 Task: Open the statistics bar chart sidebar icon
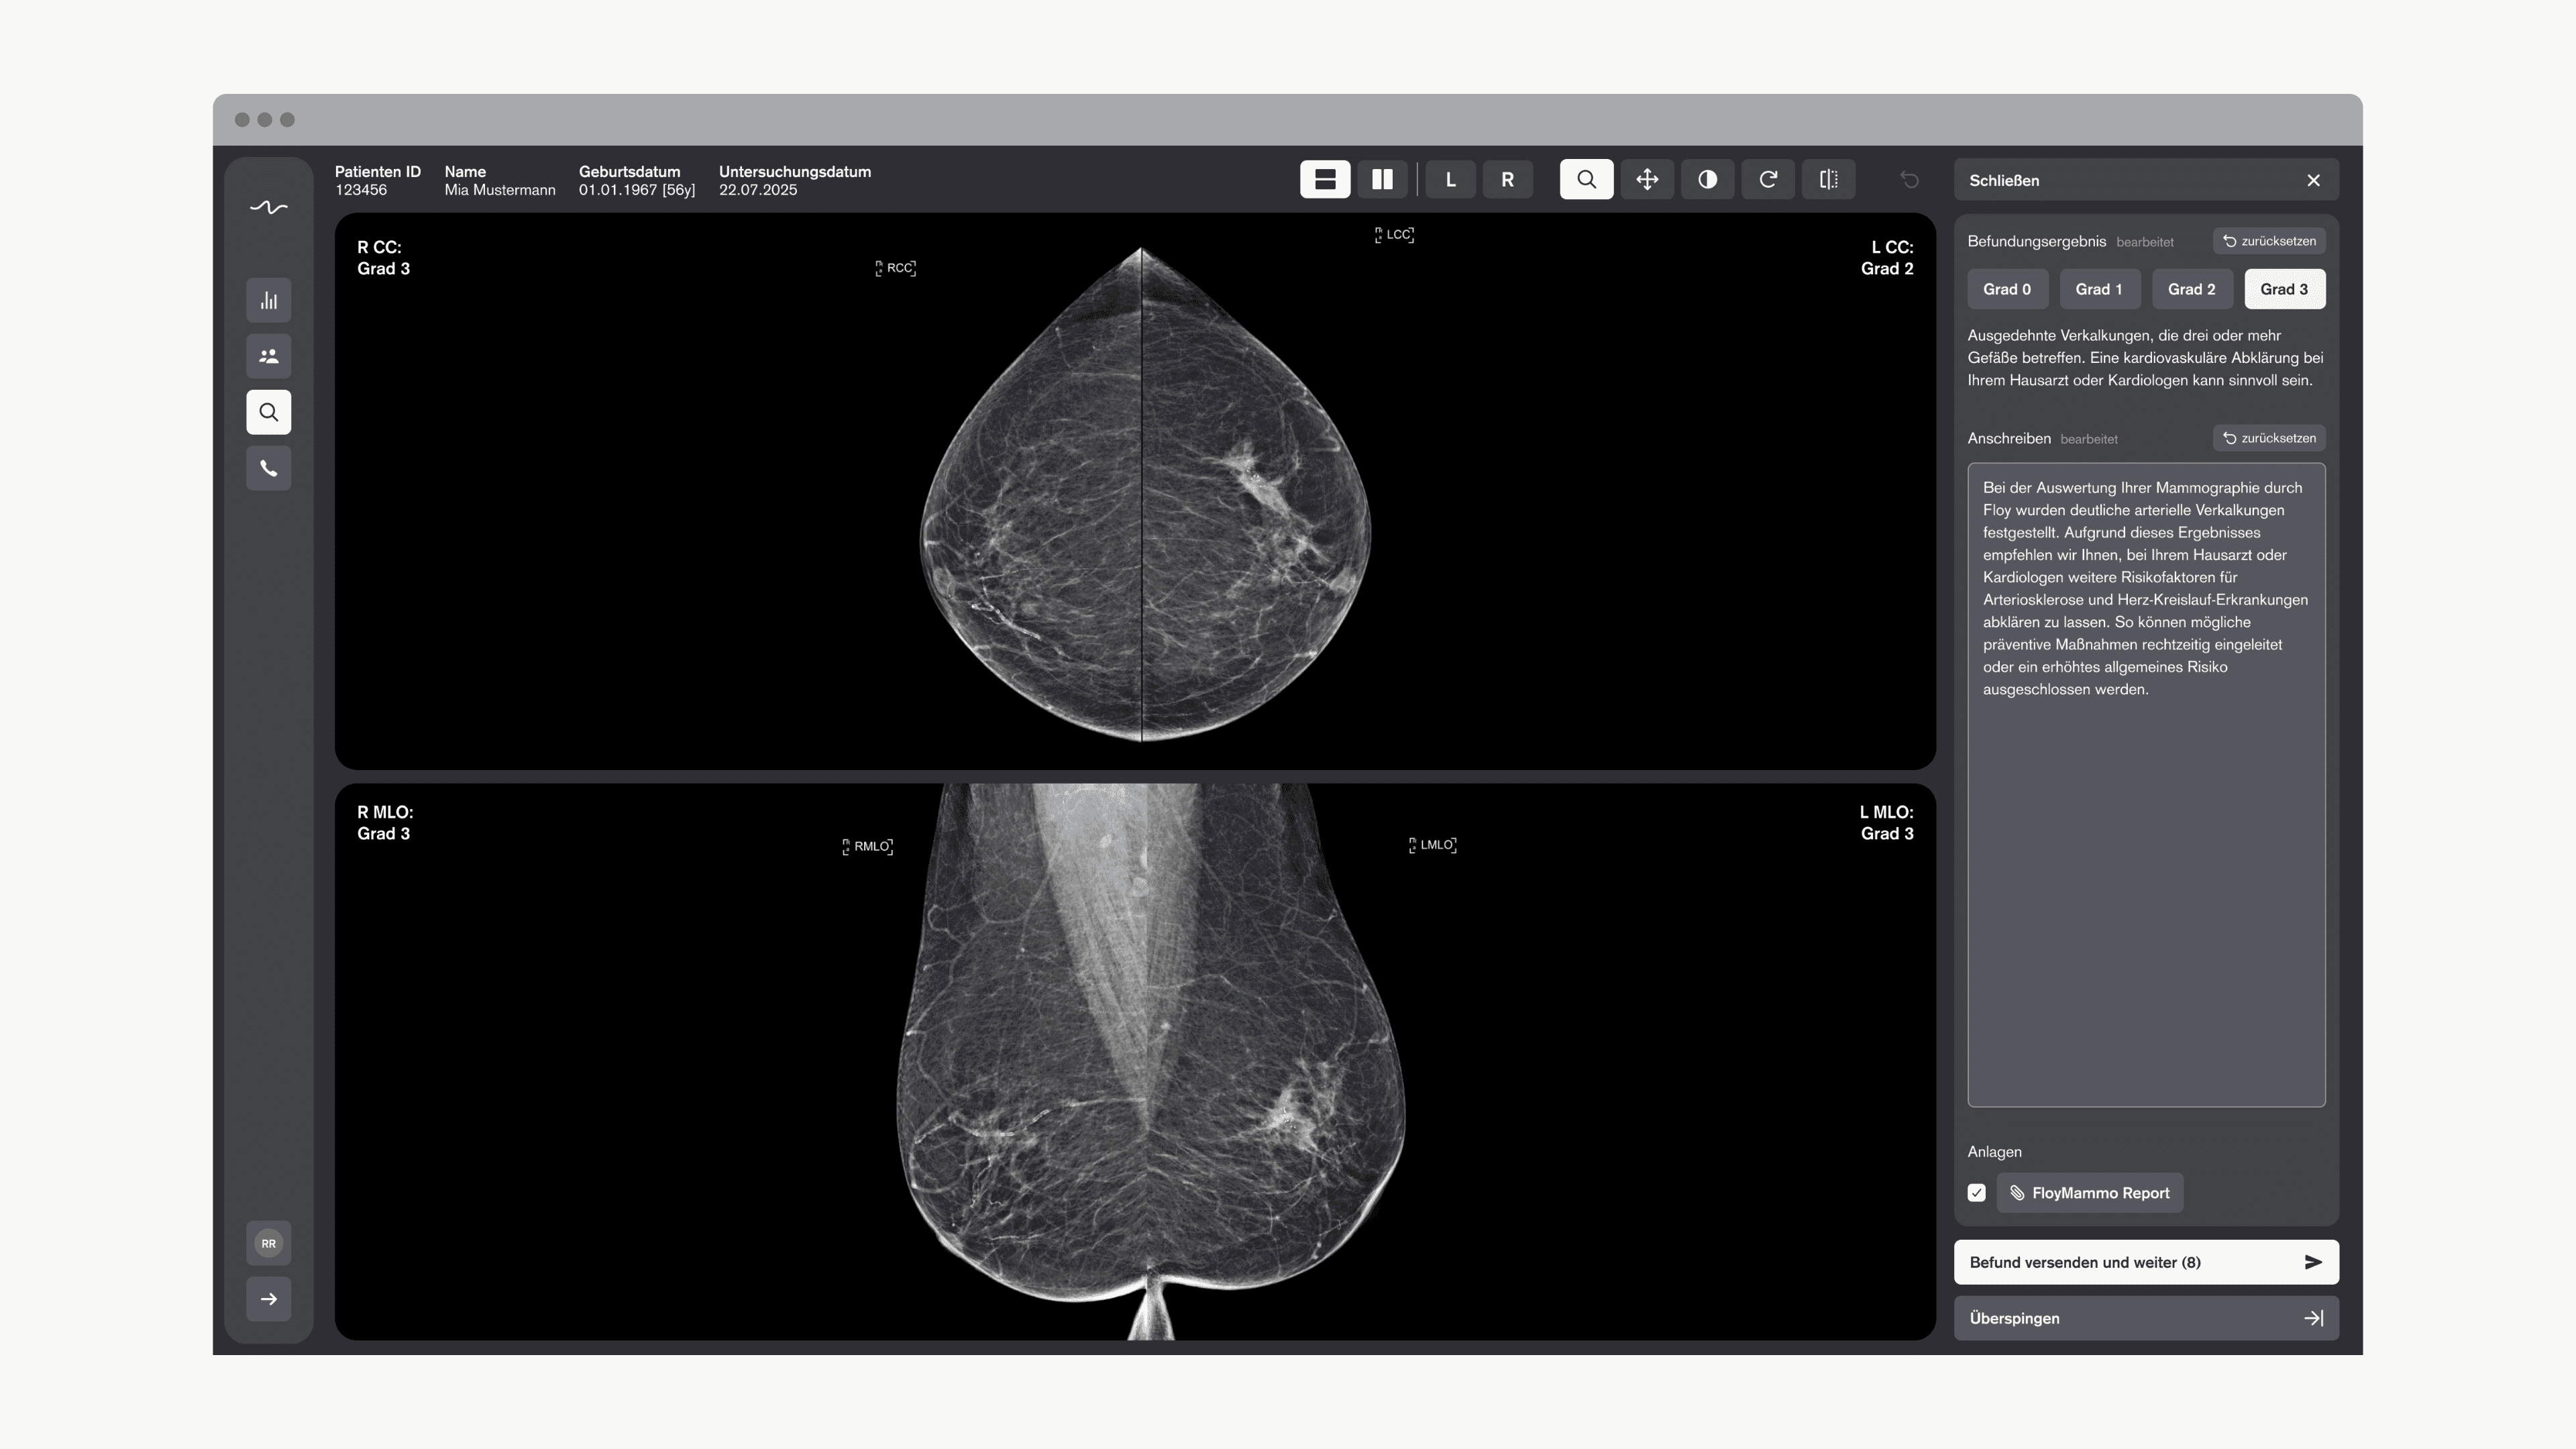tap(268, 300)
